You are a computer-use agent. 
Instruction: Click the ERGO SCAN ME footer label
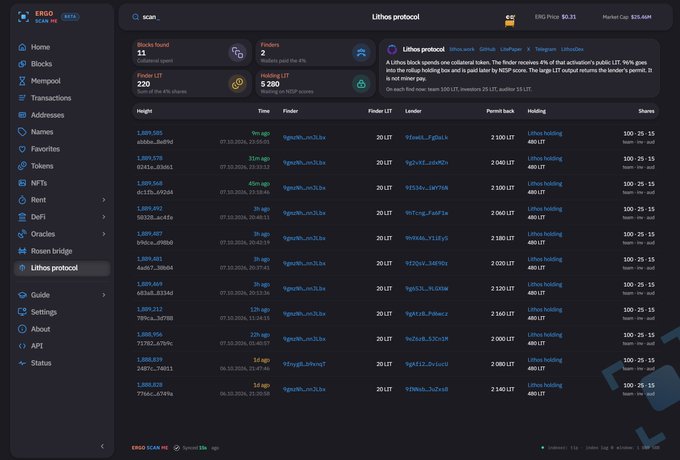click(150, 448)
